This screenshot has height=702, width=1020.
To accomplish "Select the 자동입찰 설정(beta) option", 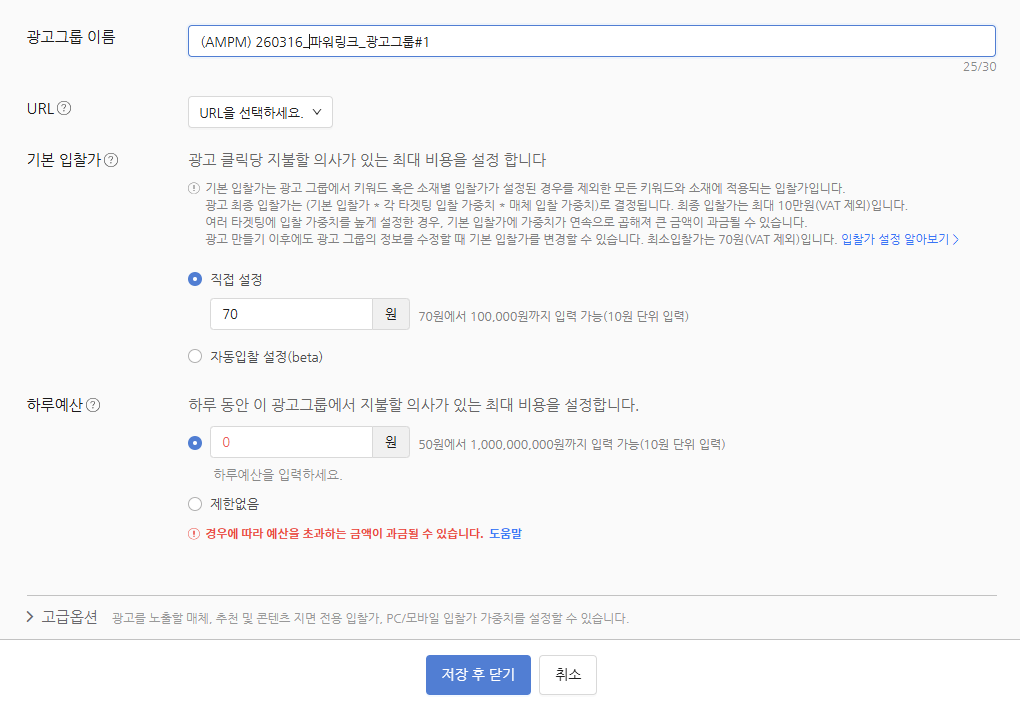I will 195,356.
